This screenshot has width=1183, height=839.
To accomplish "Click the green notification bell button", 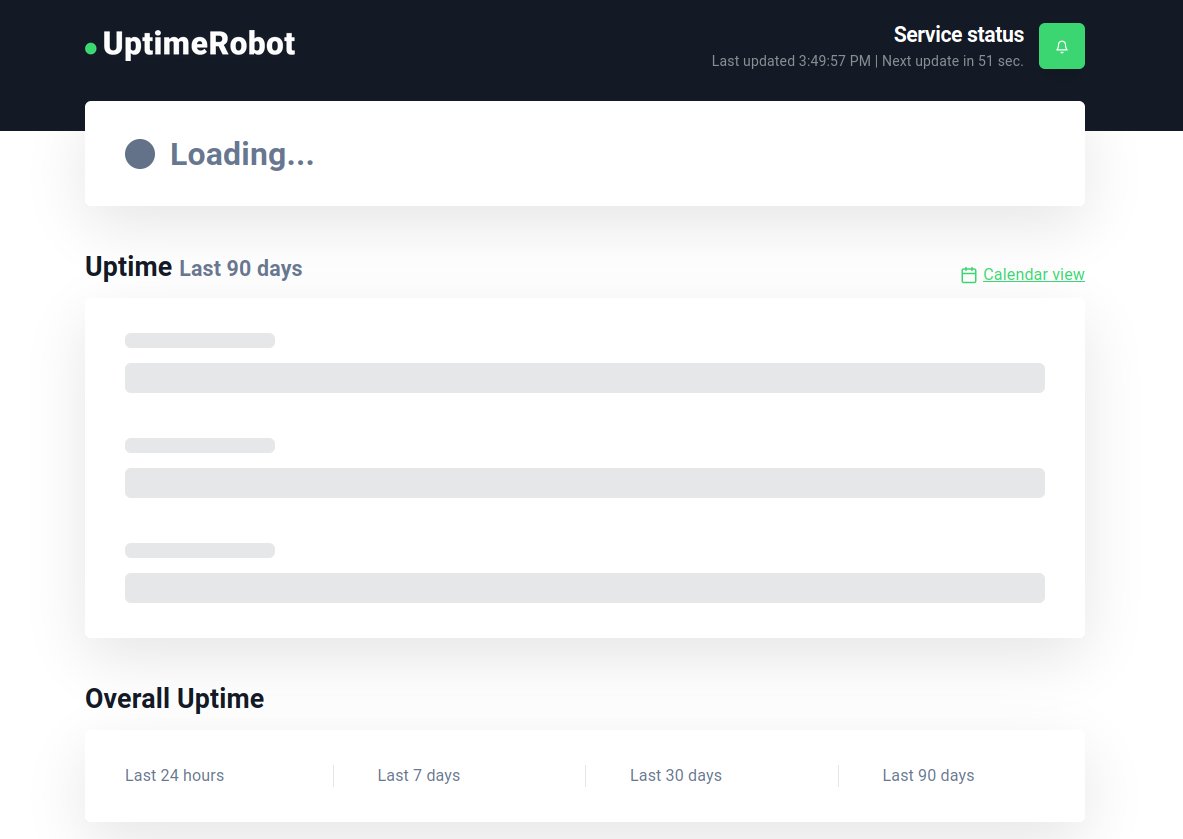I will pos(1062,46).
